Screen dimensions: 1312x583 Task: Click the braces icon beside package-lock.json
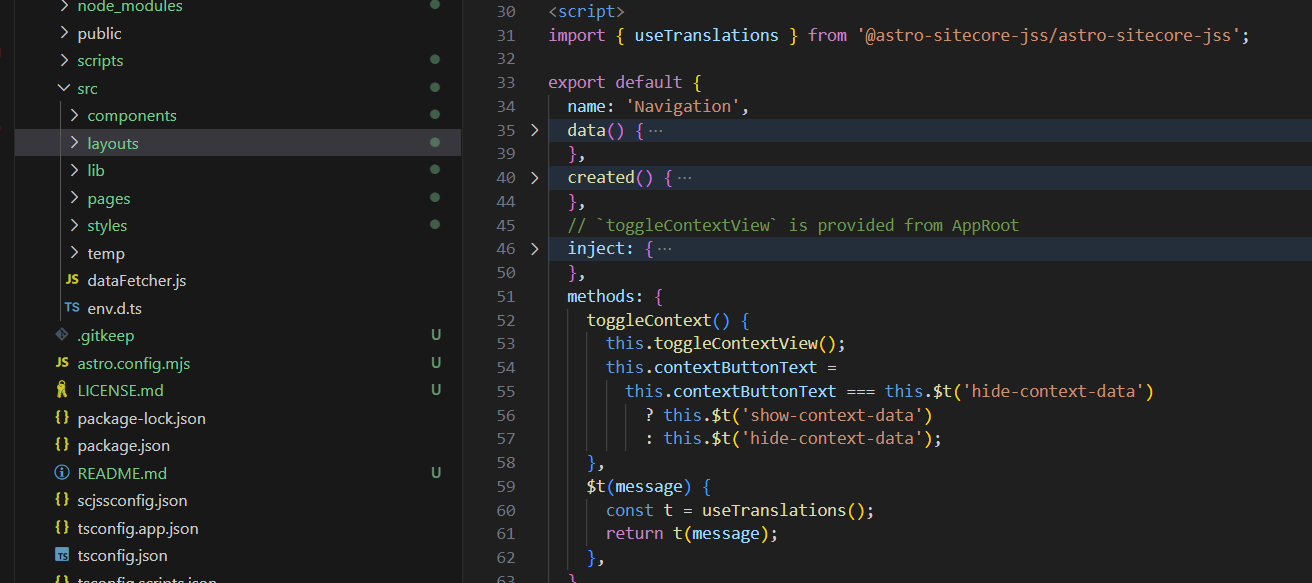(x=61, y=418)
